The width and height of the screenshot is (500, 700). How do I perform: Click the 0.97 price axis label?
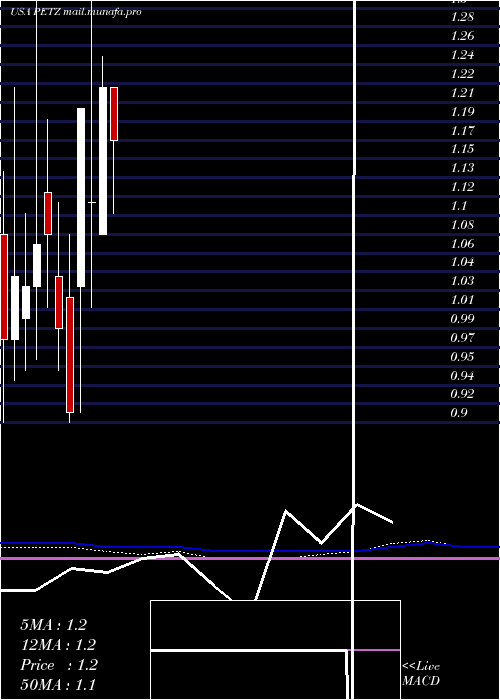[462, 338]
